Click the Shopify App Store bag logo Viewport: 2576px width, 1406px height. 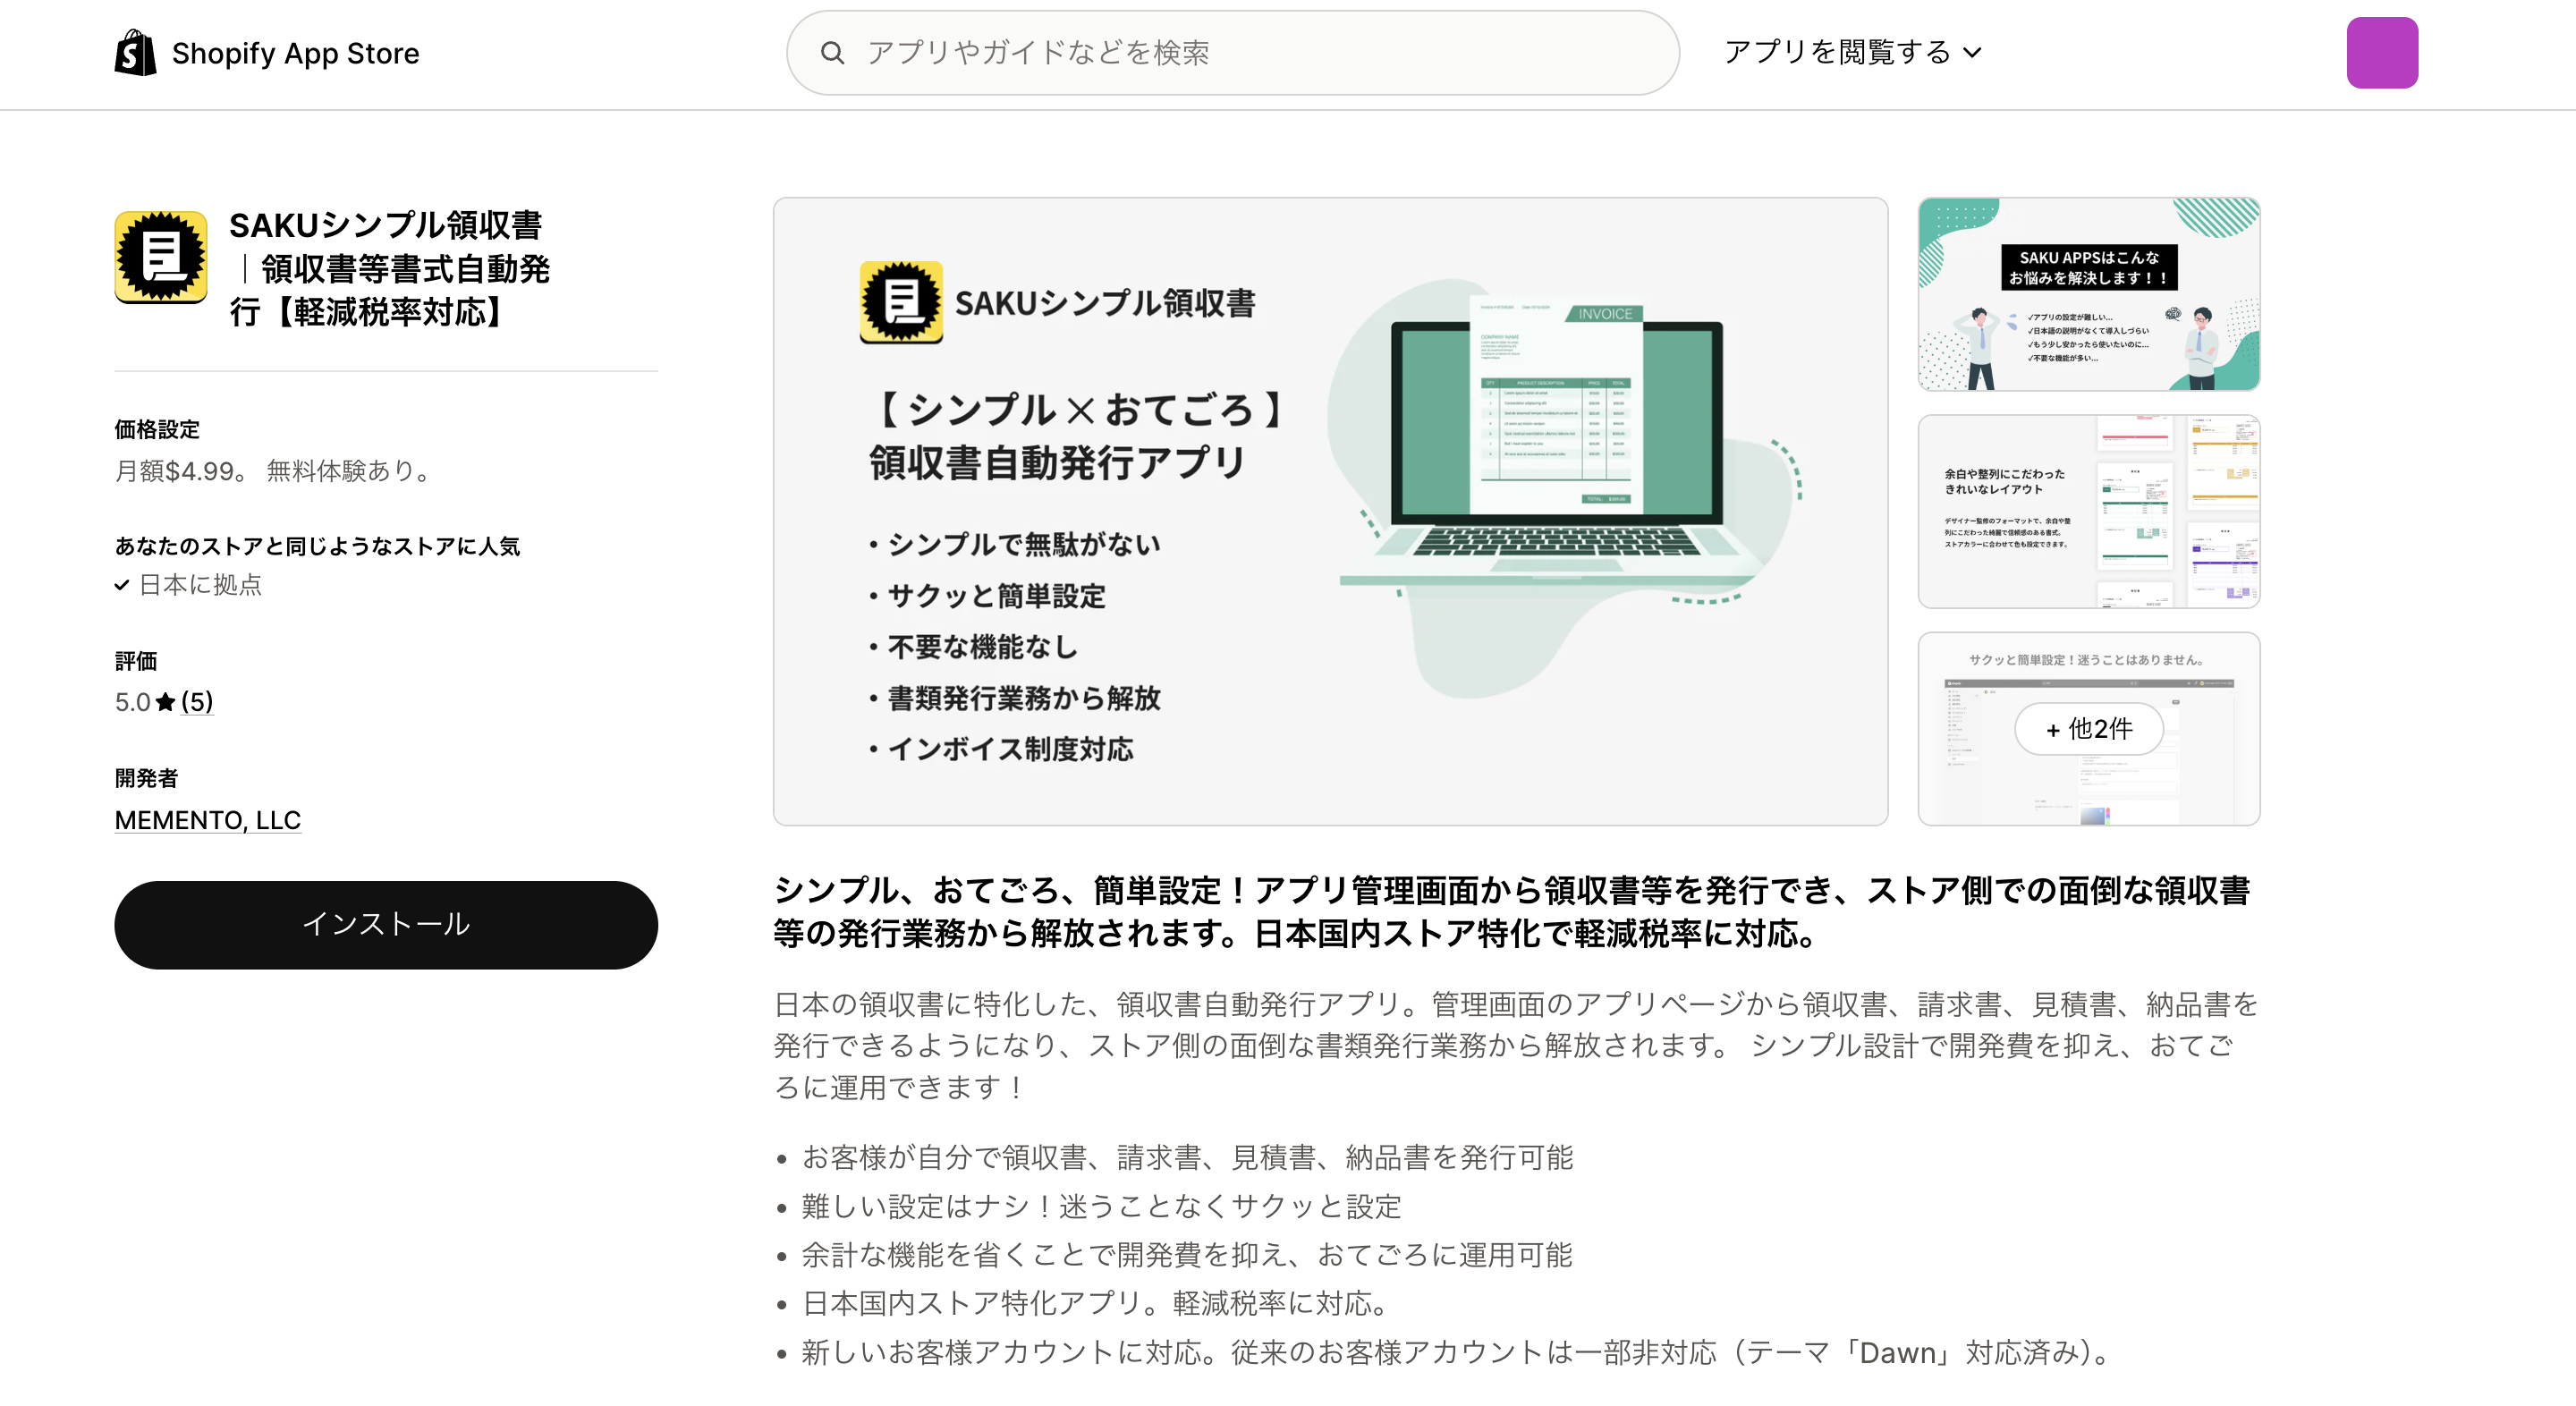tap(135, 52)
